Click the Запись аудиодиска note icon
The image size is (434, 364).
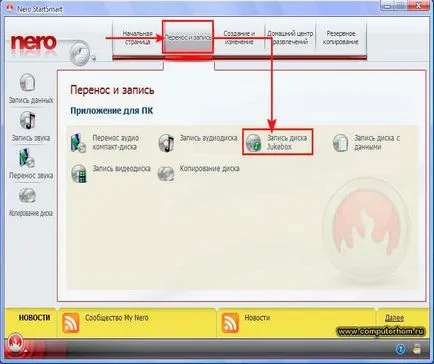(166, 143)
